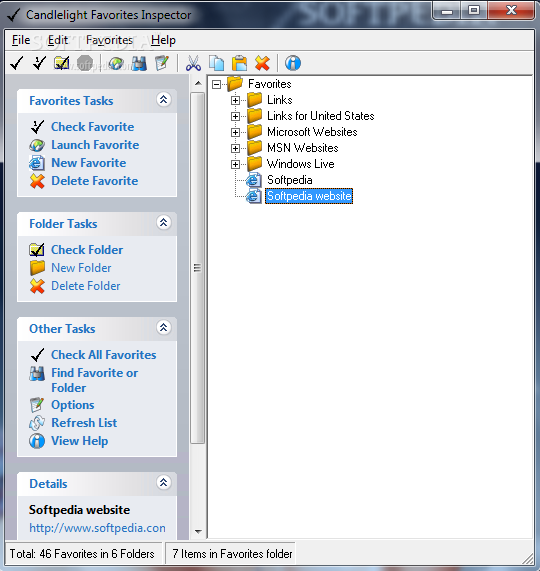Click the View Help task link

(x=80, y=441)
